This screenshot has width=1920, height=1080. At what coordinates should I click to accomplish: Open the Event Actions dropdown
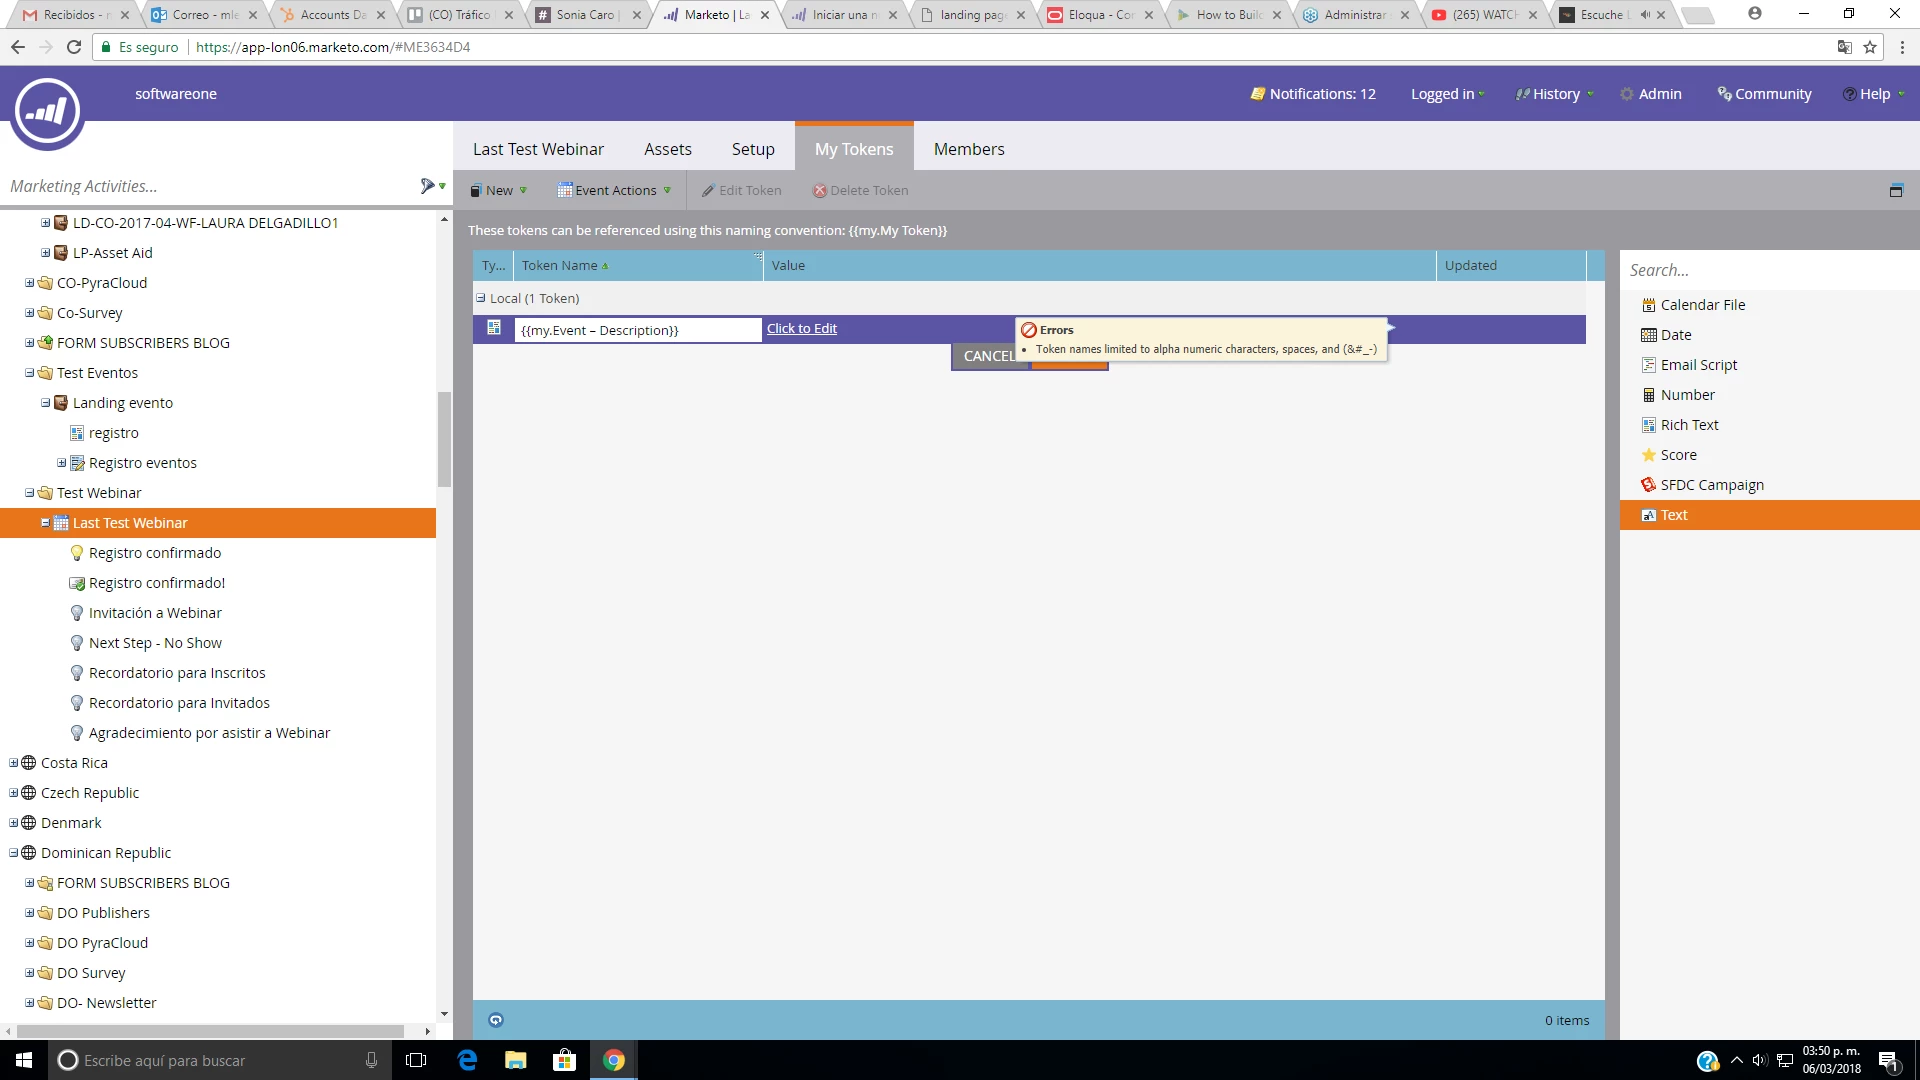click(614, 190)
